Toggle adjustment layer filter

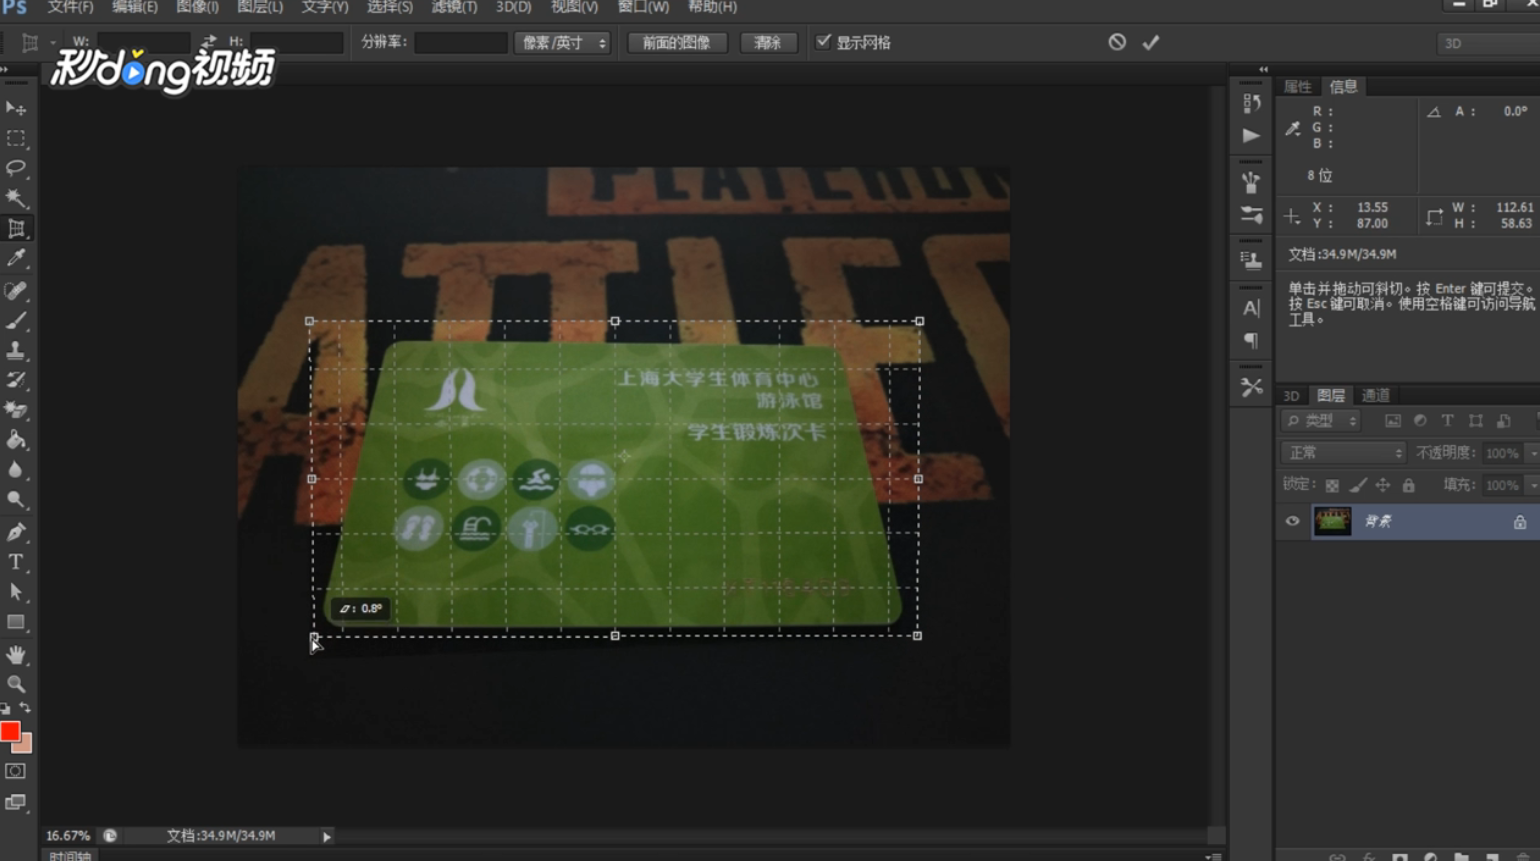(1420, 421)
